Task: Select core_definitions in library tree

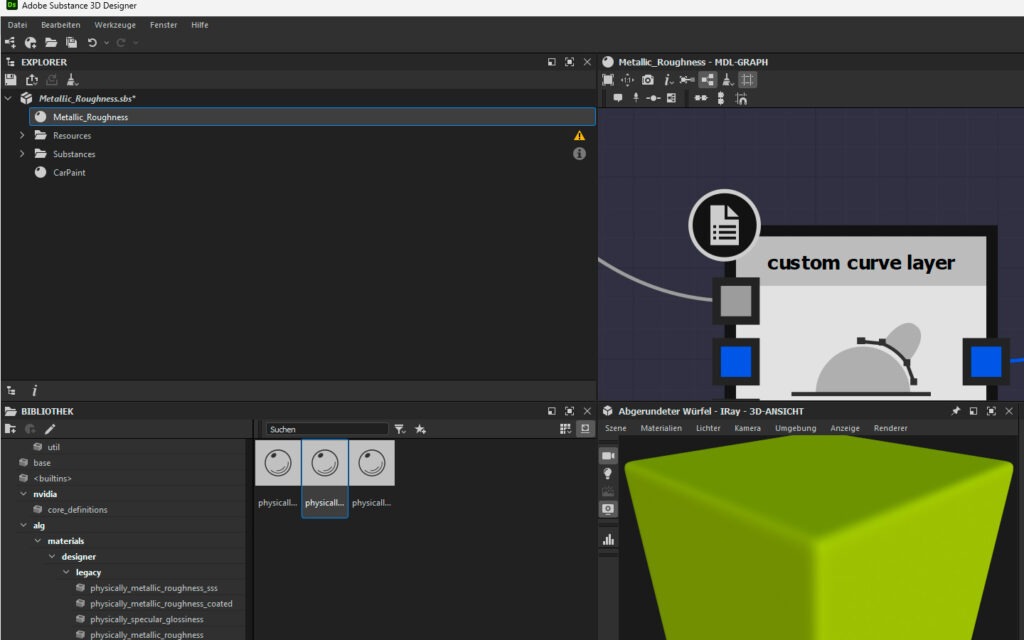Action: click(77, 509)
